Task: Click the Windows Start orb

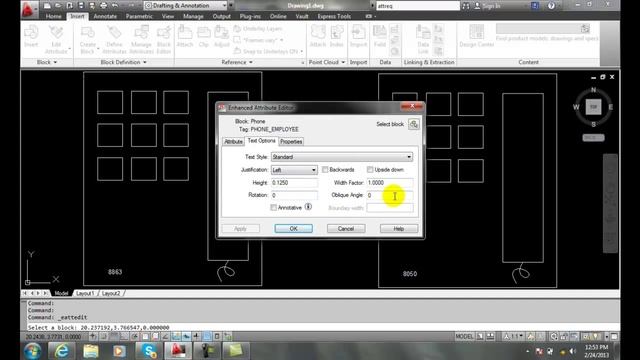Action: click(32, 351)
